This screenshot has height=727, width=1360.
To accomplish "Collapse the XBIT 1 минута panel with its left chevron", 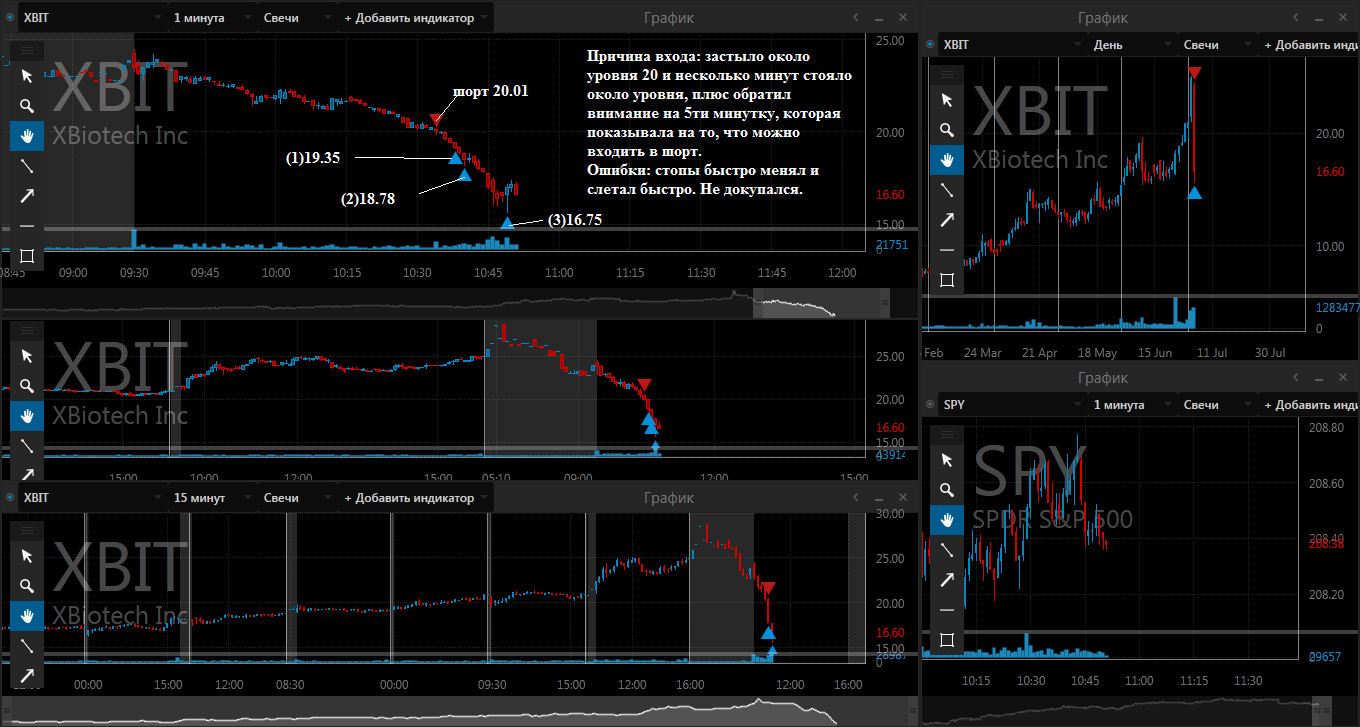I will 855,17.
